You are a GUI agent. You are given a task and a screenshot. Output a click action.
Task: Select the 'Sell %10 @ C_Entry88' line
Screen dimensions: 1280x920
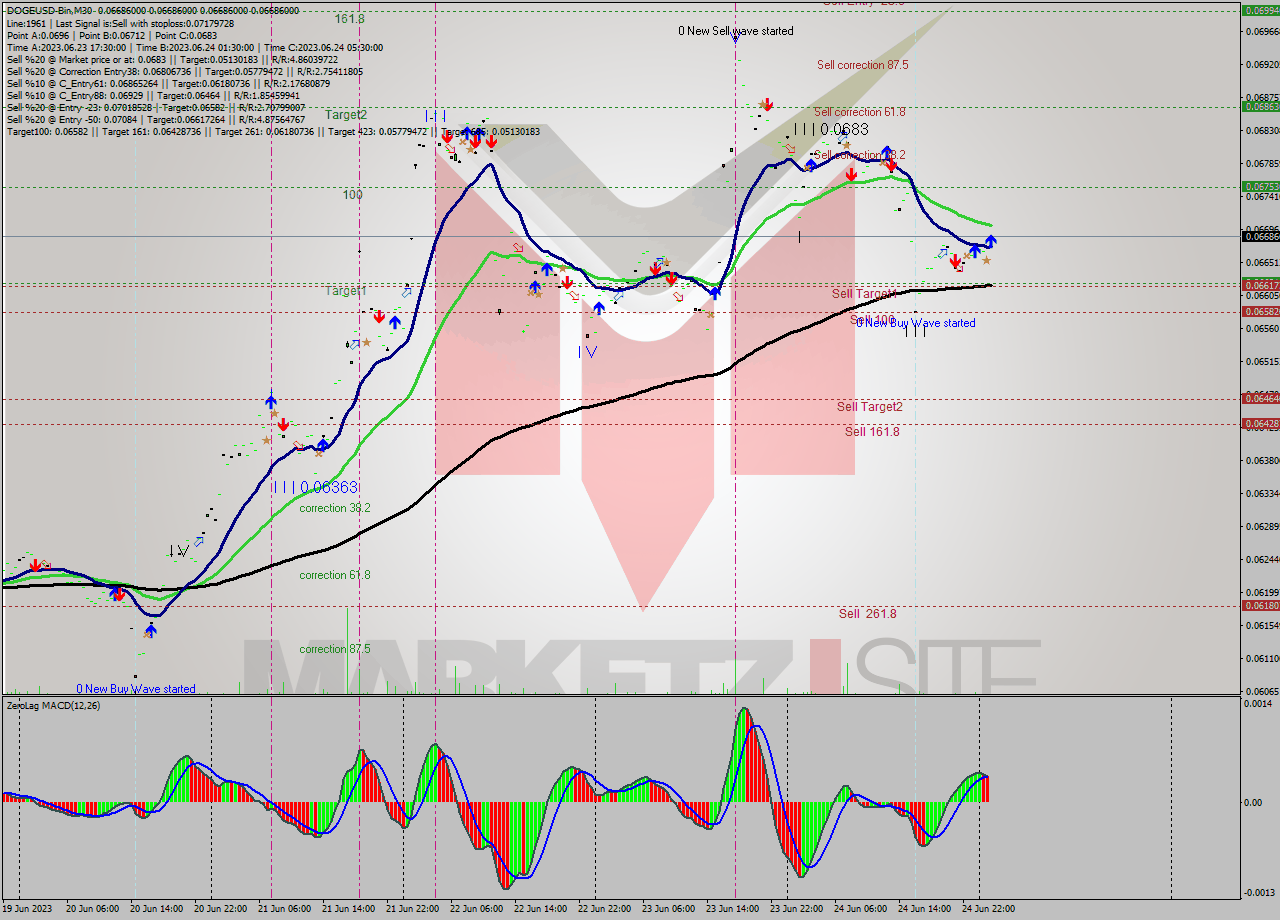(x=152, y=95)
